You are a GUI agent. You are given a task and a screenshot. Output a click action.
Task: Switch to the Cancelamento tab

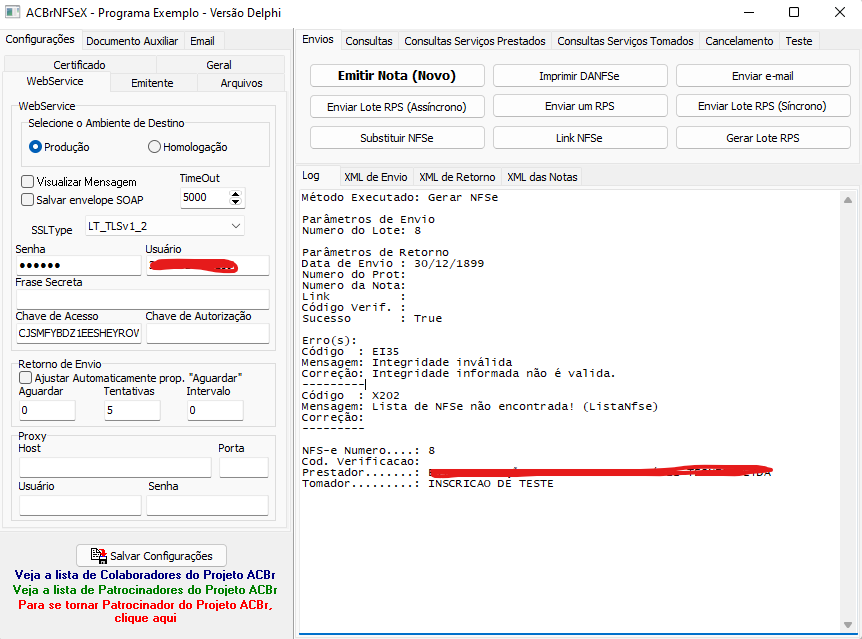(739, 41)
